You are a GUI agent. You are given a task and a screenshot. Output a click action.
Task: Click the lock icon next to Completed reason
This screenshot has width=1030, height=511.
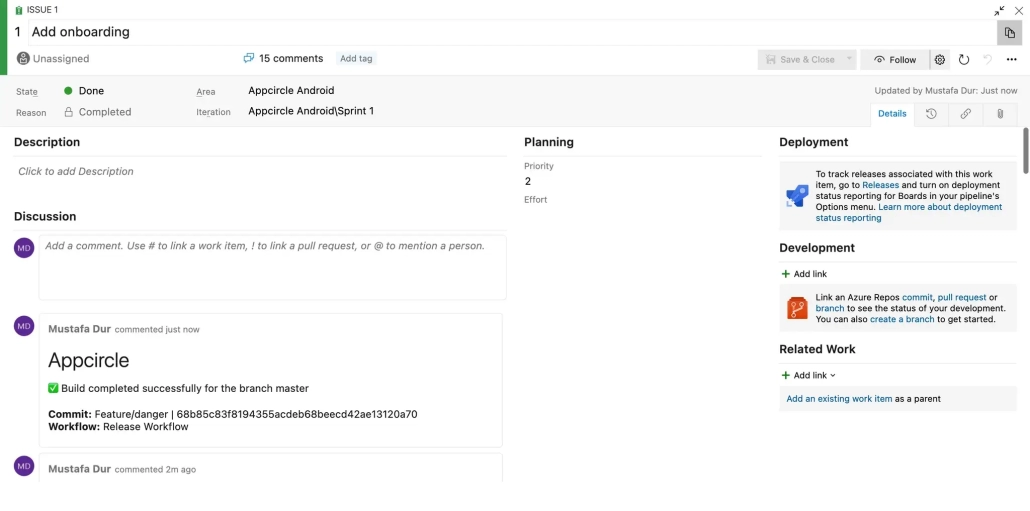pos(68,112)
